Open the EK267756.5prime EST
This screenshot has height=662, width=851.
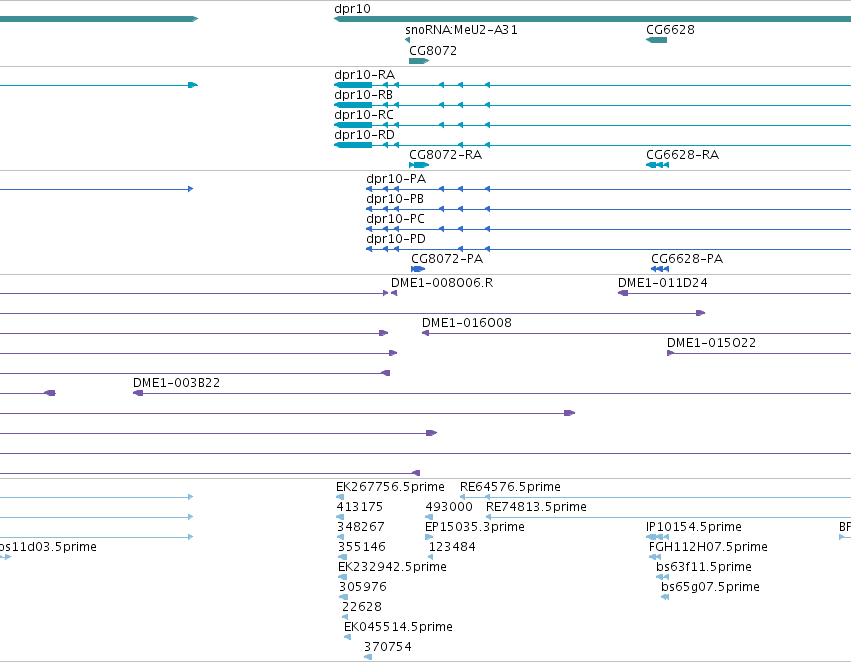point(390,487)
